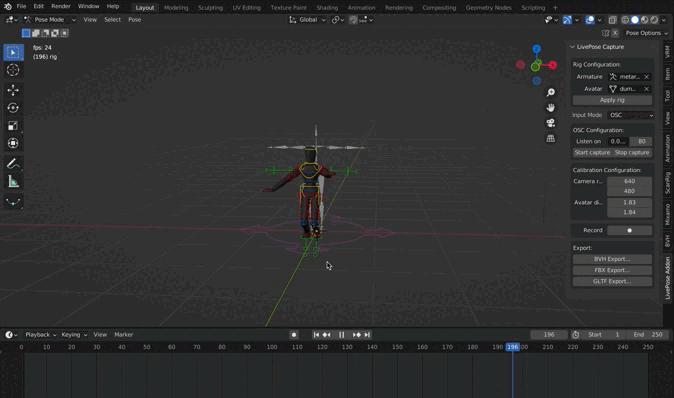674x398 pixels.
Task: Select solid viewport shading
Action: point(635,20)
